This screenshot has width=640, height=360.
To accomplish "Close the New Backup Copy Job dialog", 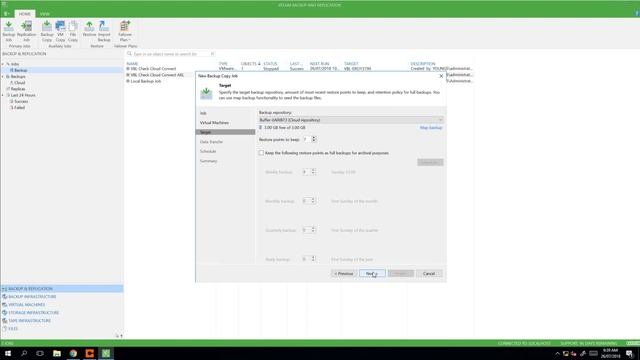I will pos(441,76).
